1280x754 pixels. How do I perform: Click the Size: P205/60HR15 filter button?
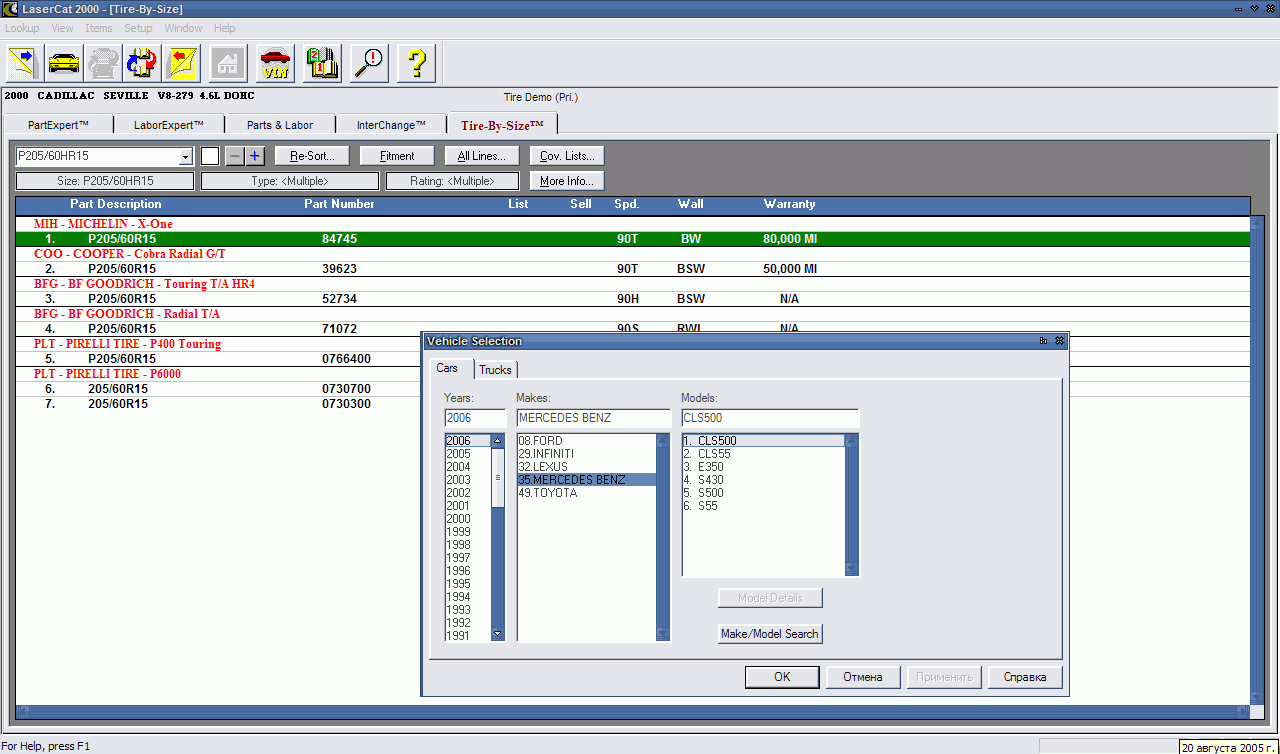click(105, 181)
